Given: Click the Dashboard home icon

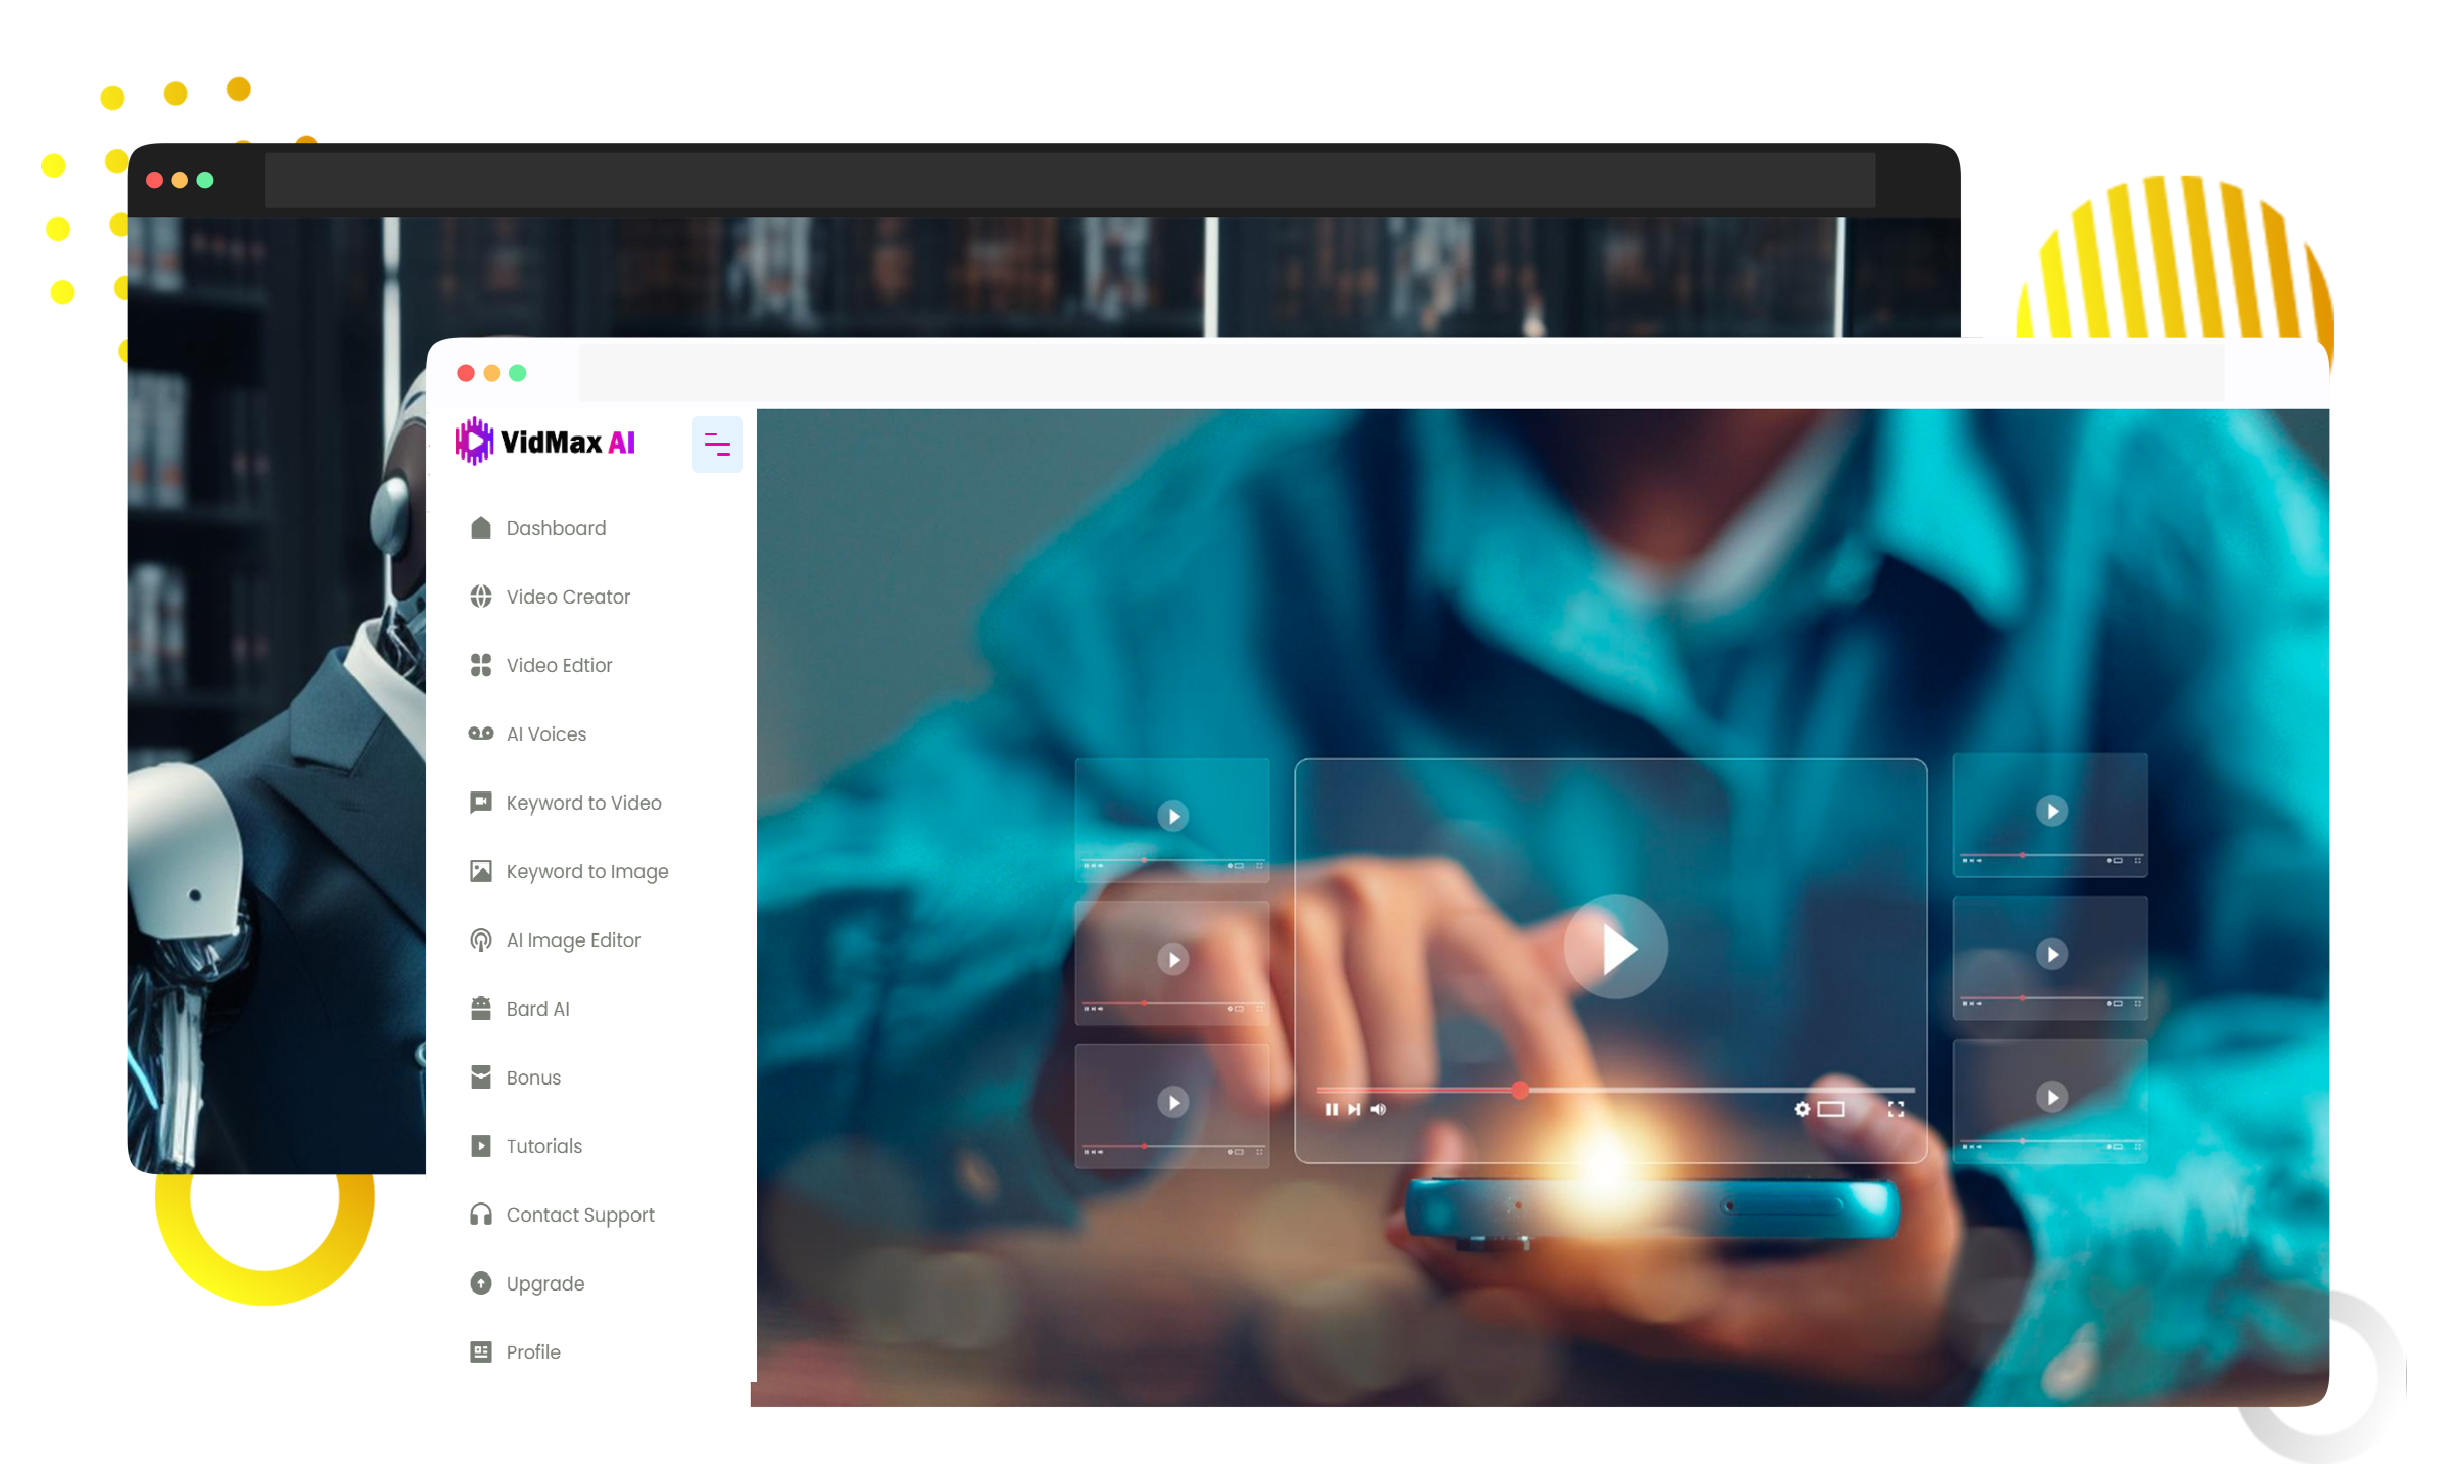Looking at the screenshot, I should pos(480,528).
